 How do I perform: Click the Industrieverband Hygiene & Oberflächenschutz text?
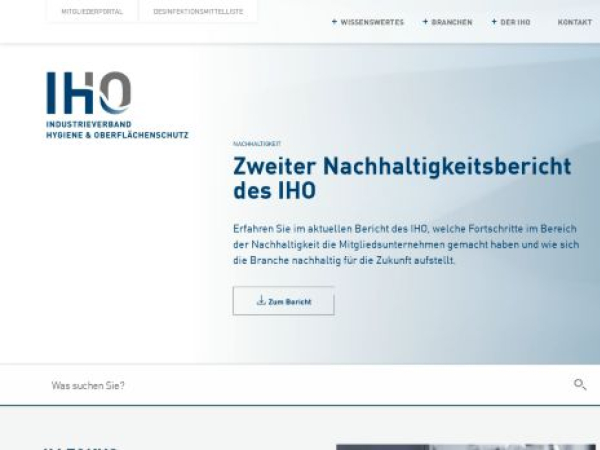click(117, 130)
